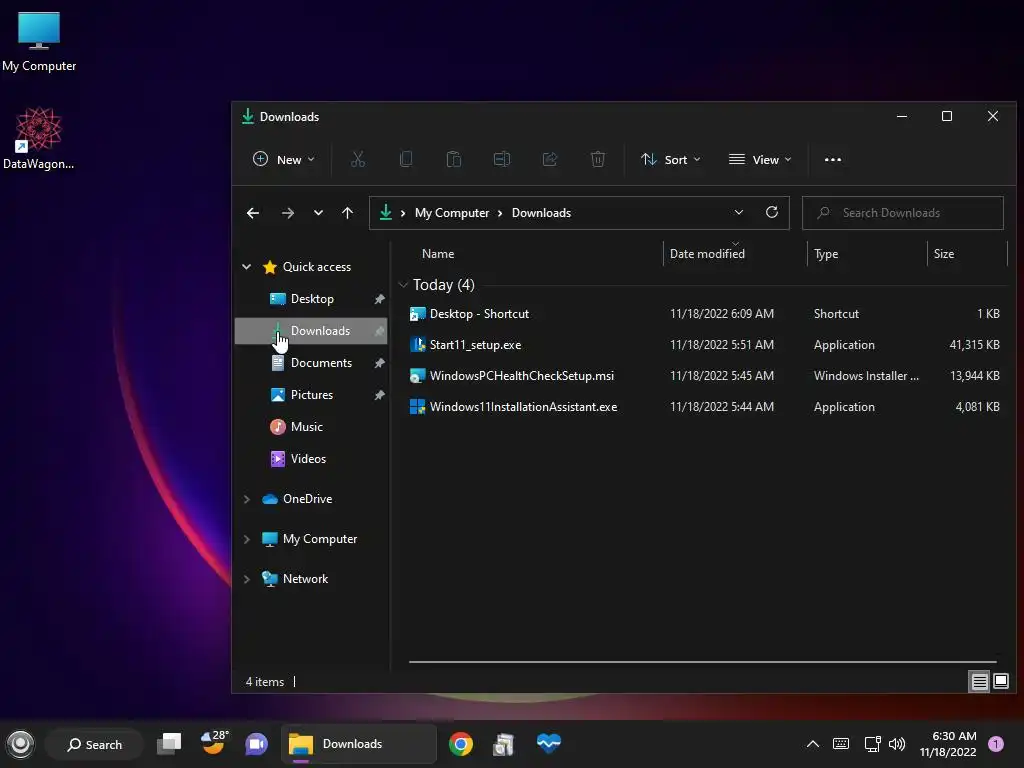Click the Delete trash icon
This screenshot has width=1024, height=768.
[598, 159]
